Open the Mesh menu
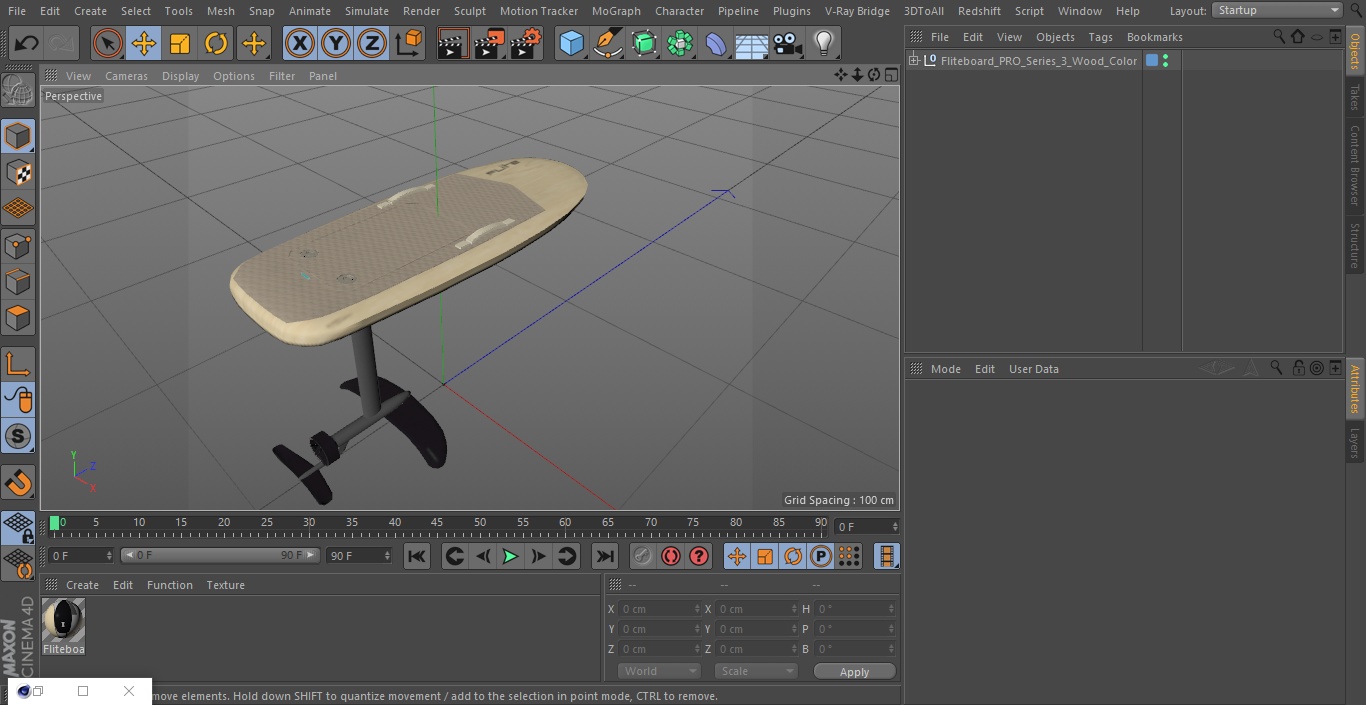The height and width of the screenshot is (705, 1366). tap(220, 11)
